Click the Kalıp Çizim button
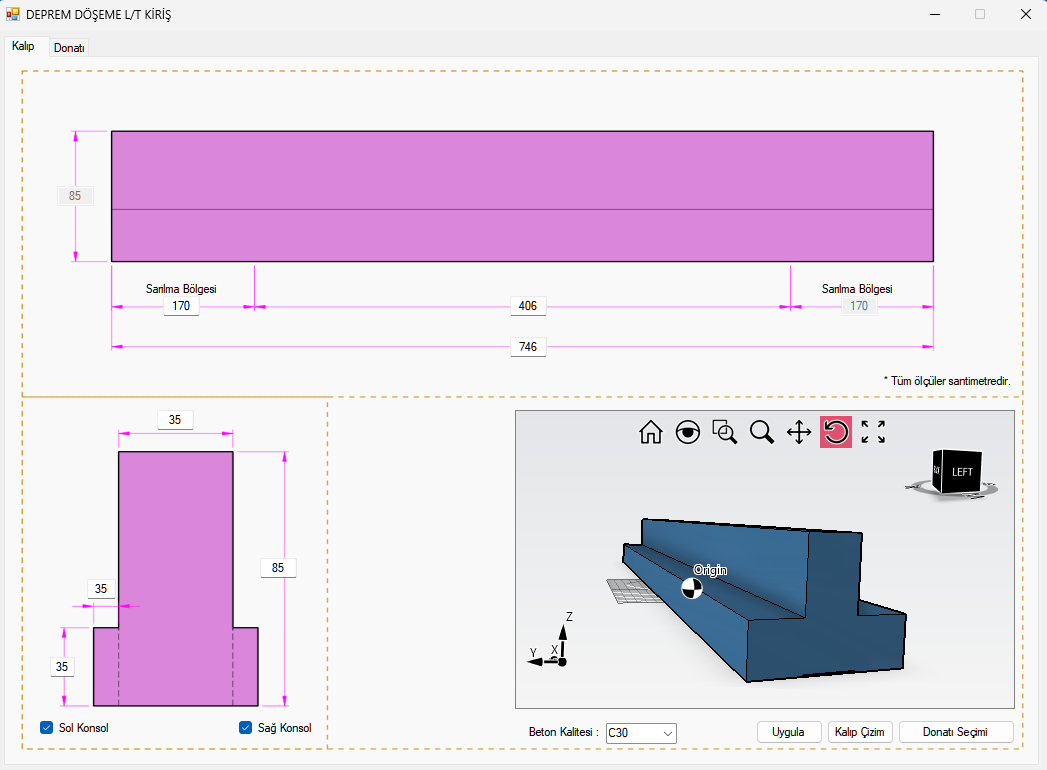Image resolution: width=1047 pixels, height=770 pixels. click(x=860, y=732)
